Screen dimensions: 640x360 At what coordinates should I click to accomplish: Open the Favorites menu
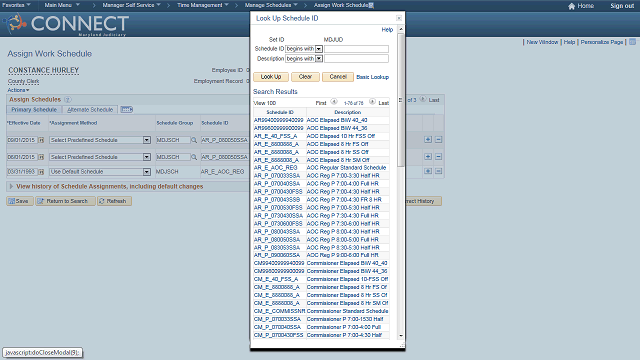tap(16, 5)
